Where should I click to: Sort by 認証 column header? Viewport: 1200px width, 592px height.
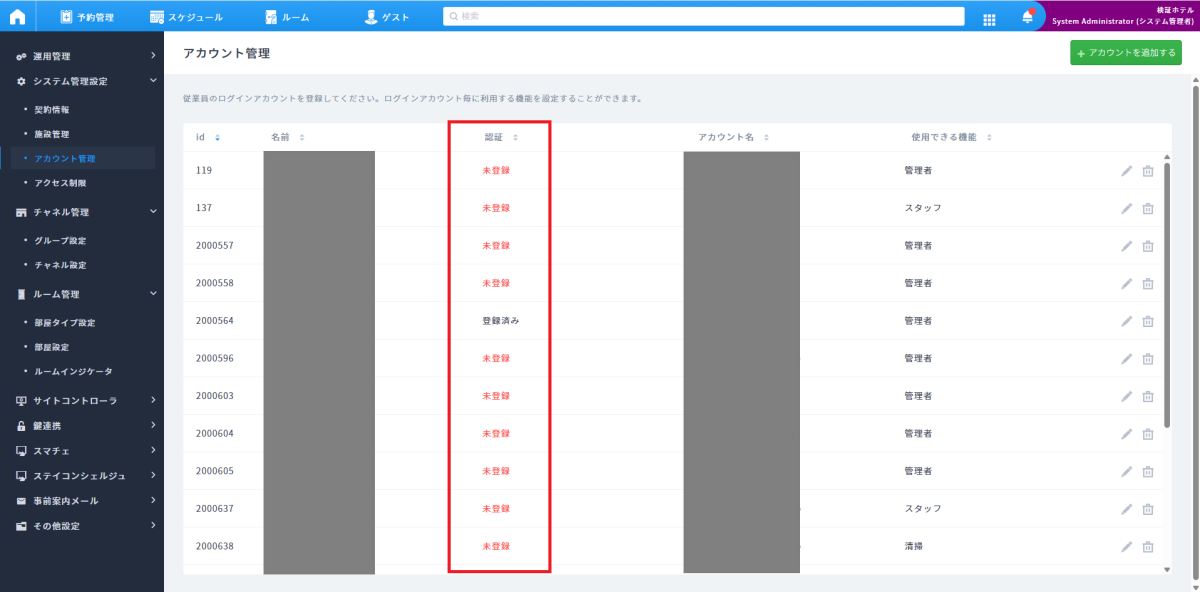(501, 137)
